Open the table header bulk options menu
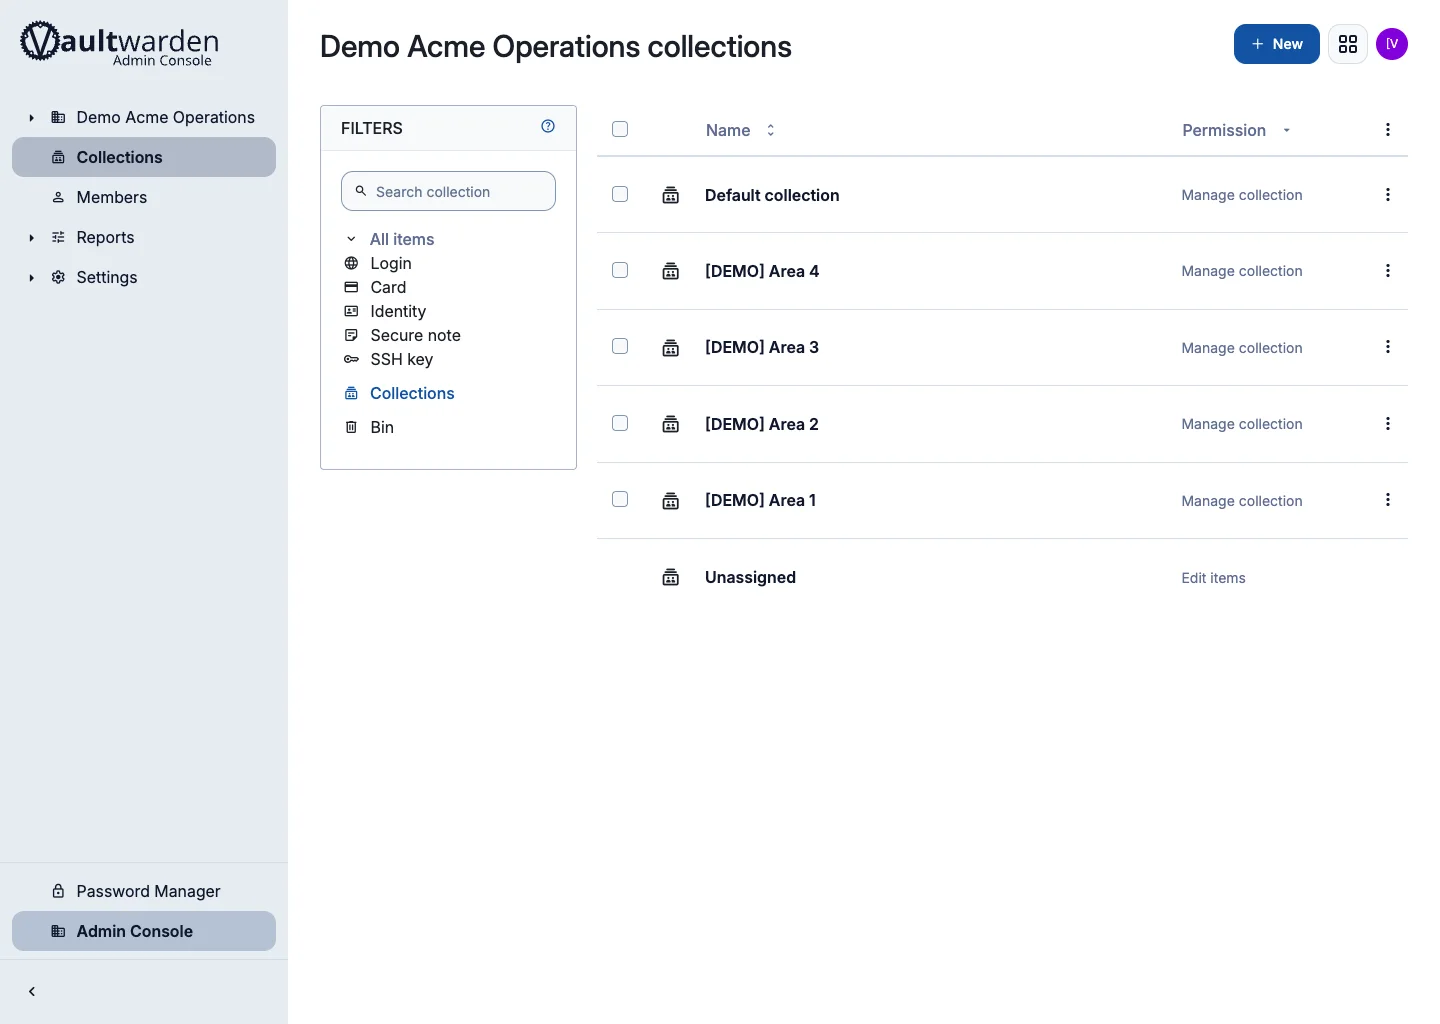This screenshot has height=1024, width=1440. coord(1388,129)
